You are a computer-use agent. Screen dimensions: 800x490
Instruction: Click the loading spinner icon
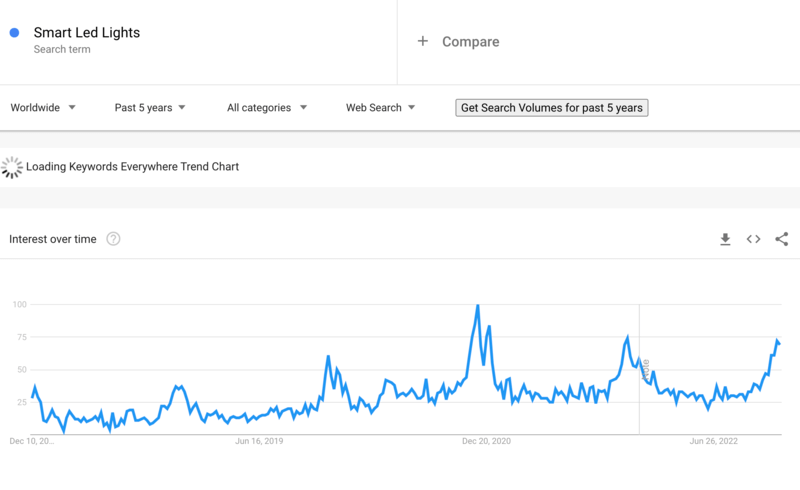click(12, 167)
